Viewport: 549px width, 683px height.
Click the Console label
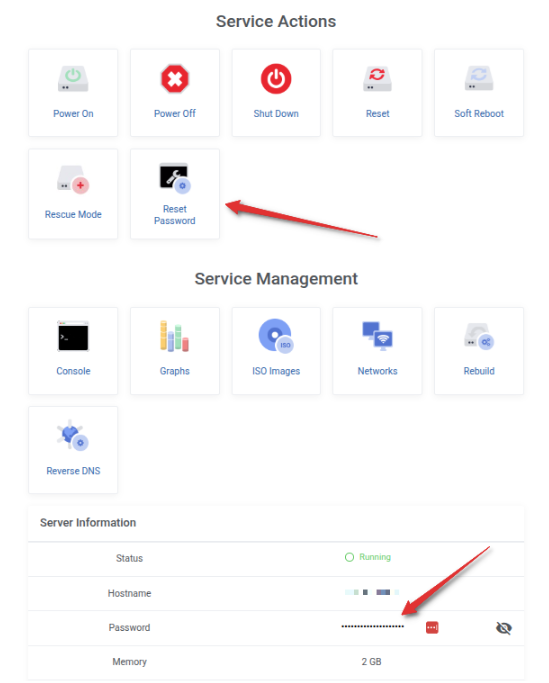coord(73,371)
